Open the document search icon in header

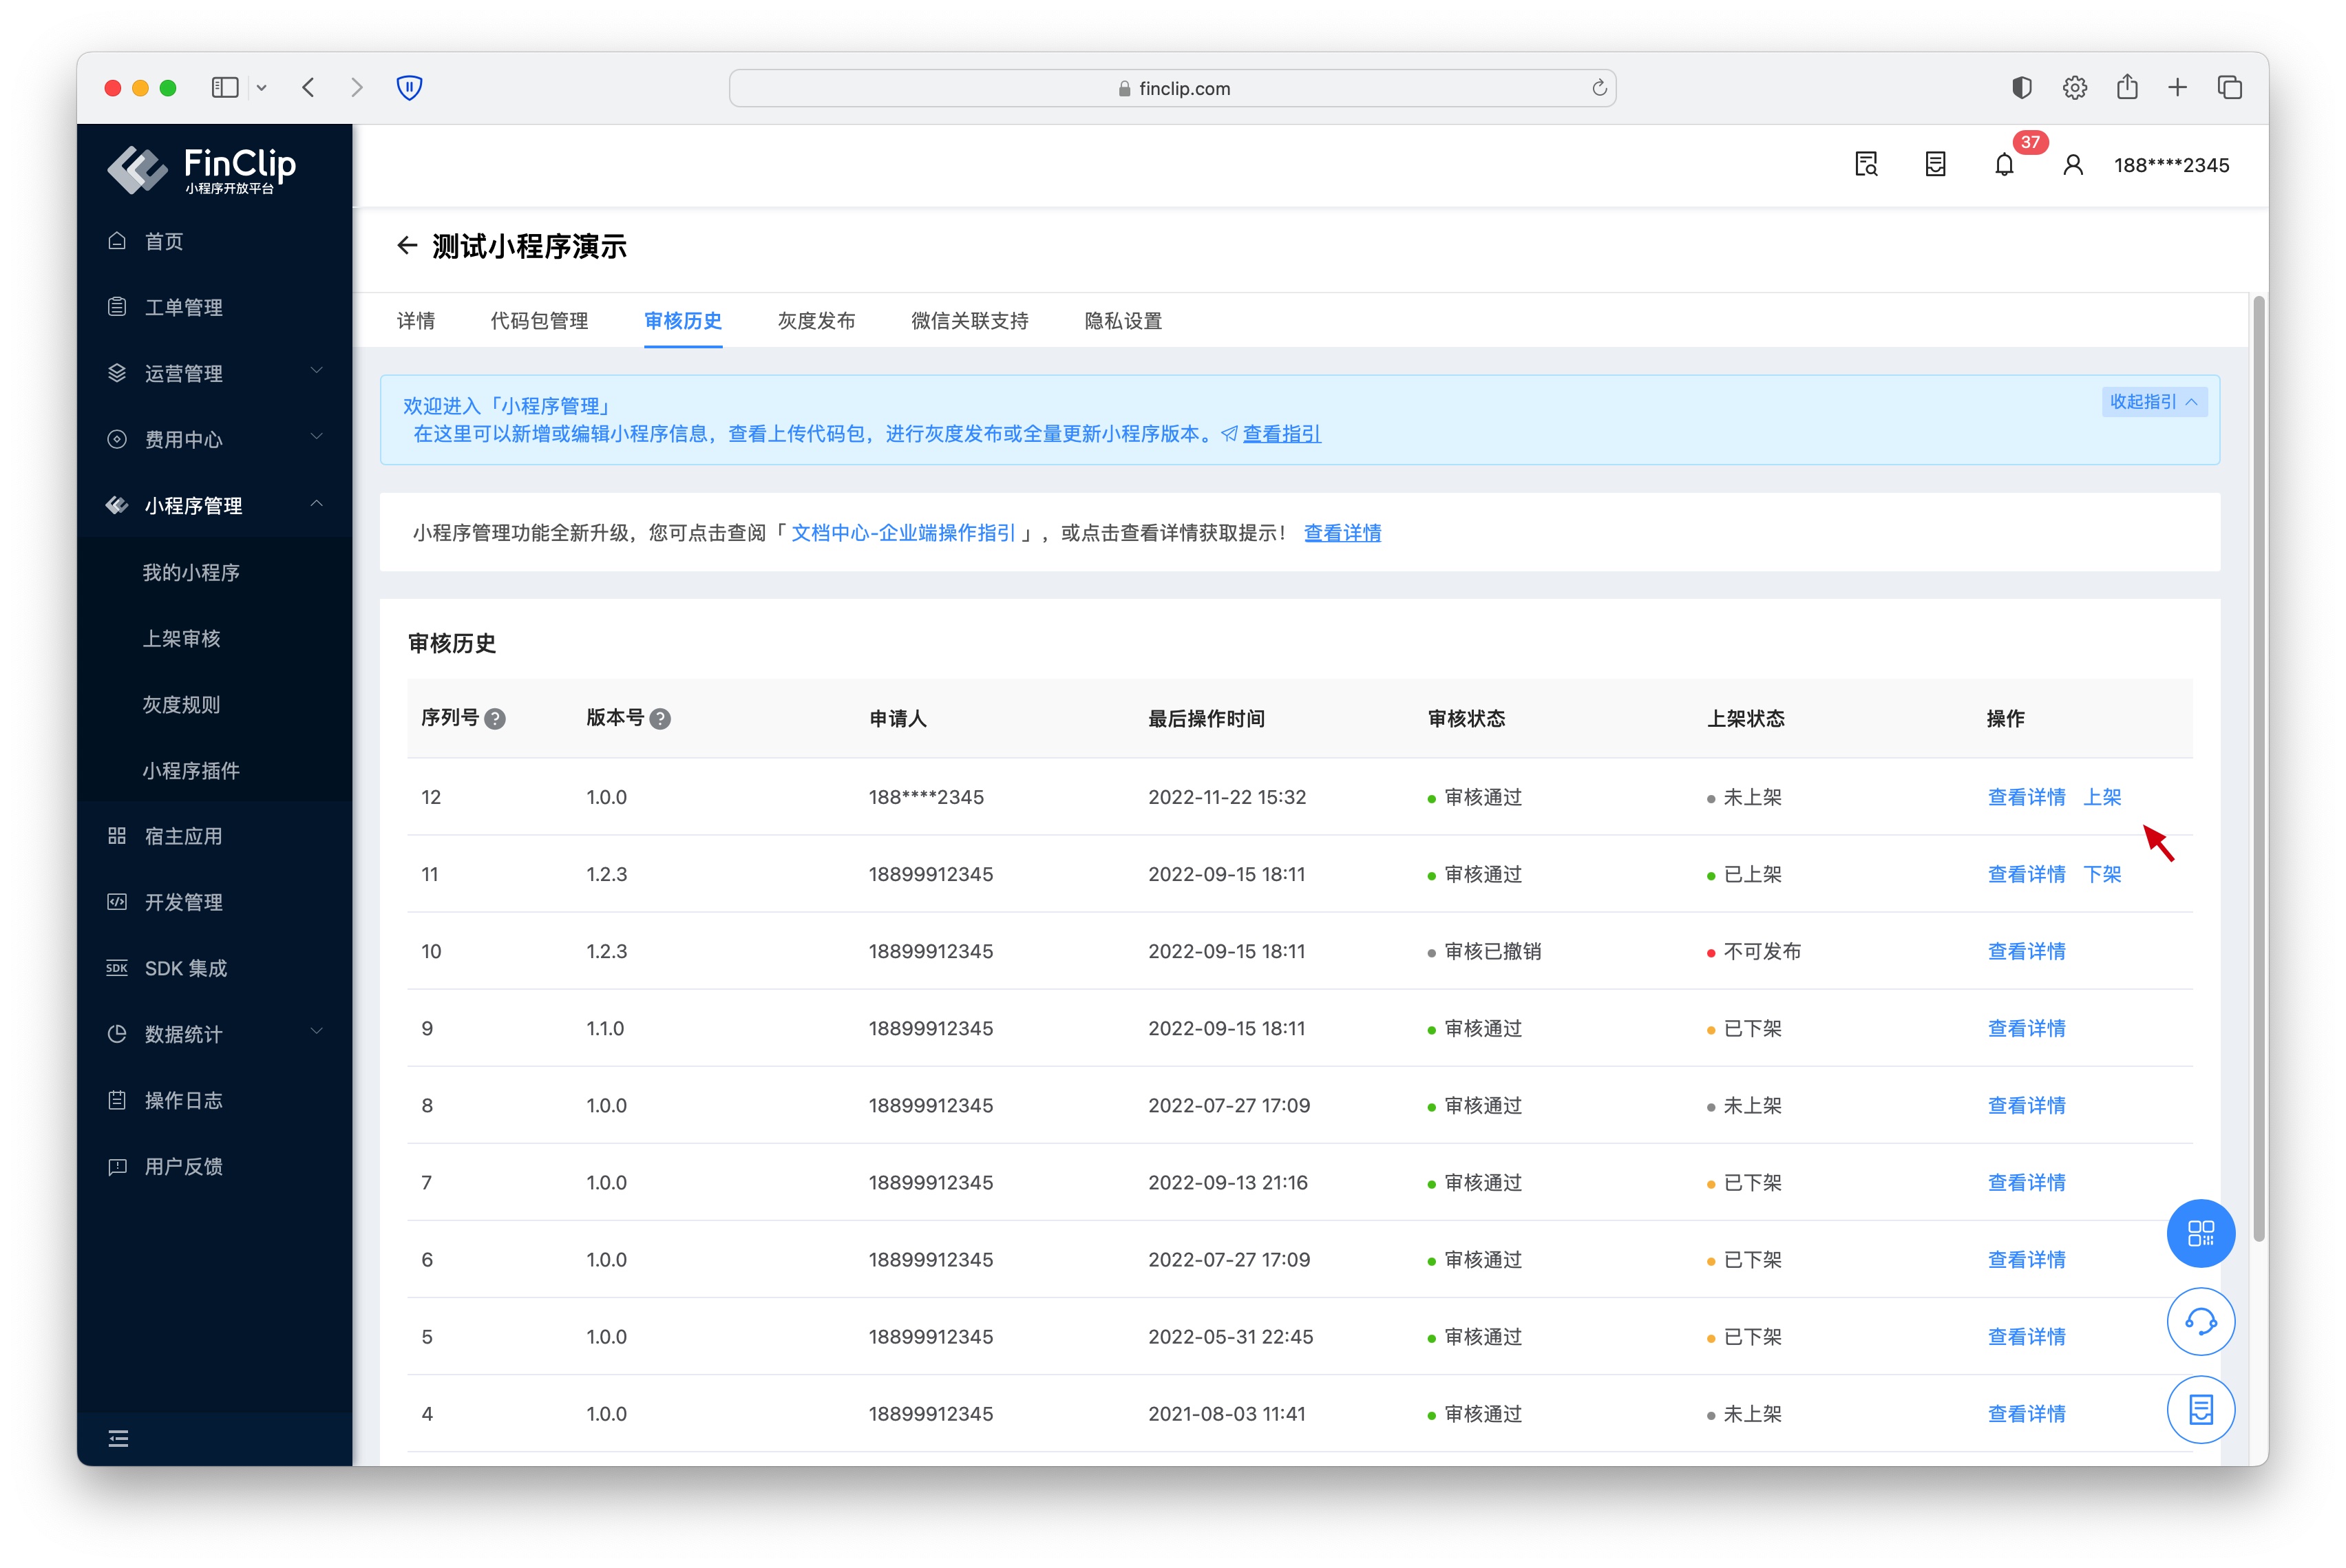(x=1866, y=165)
